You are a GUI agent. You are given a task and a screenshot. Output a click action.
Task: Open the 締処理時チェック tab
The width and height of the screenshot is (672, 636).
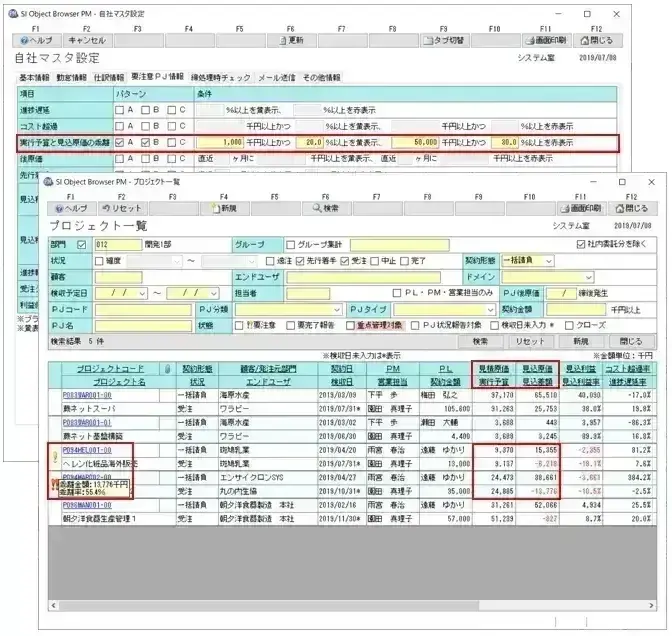[x=221, y=78]
